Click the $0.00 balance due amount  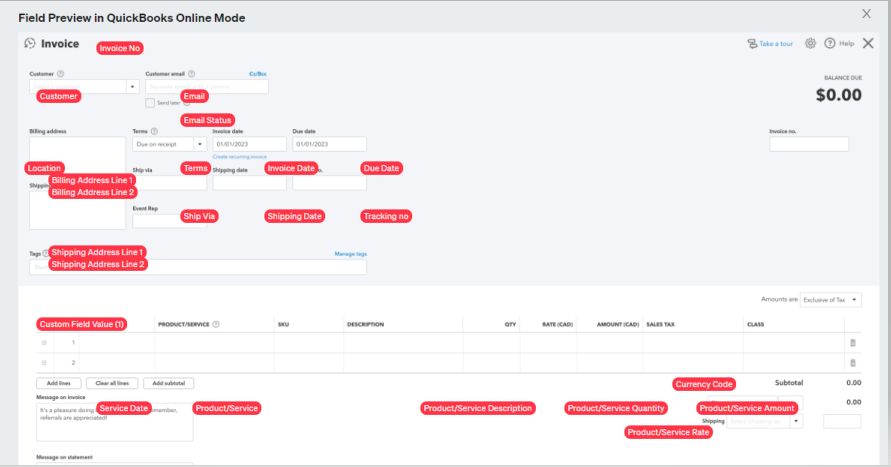[839, 95]
